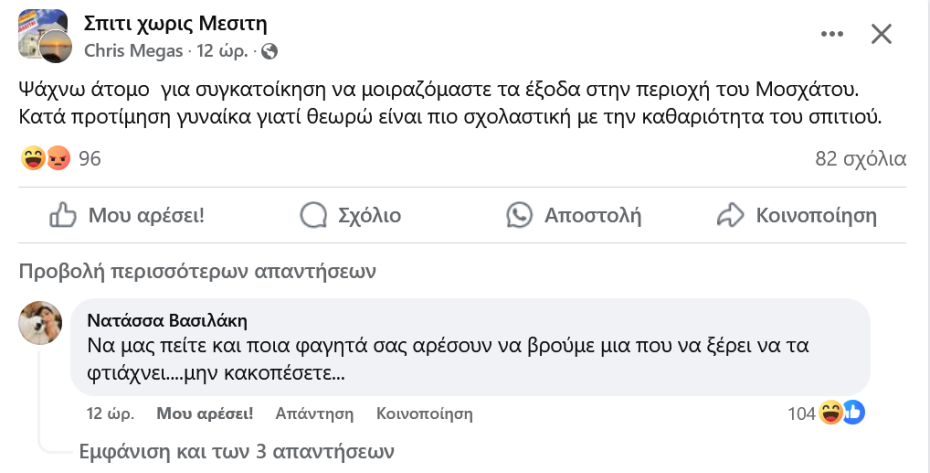Click the thumbs-up Like icon on post
930x473 pixels.
pos(63,215)
